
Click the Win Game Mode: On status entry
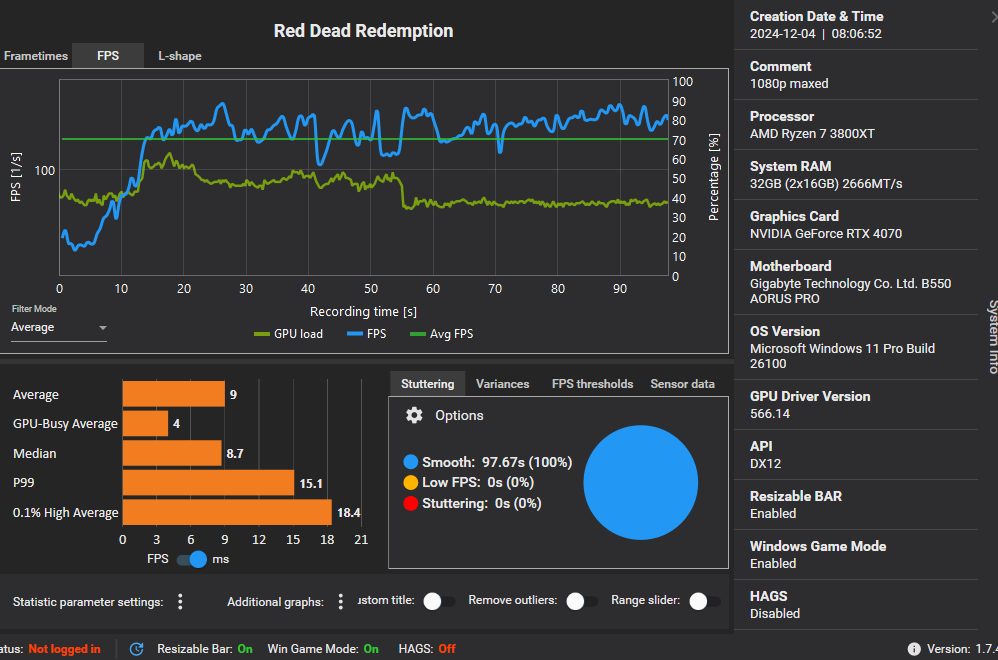(x=323, y=649)
